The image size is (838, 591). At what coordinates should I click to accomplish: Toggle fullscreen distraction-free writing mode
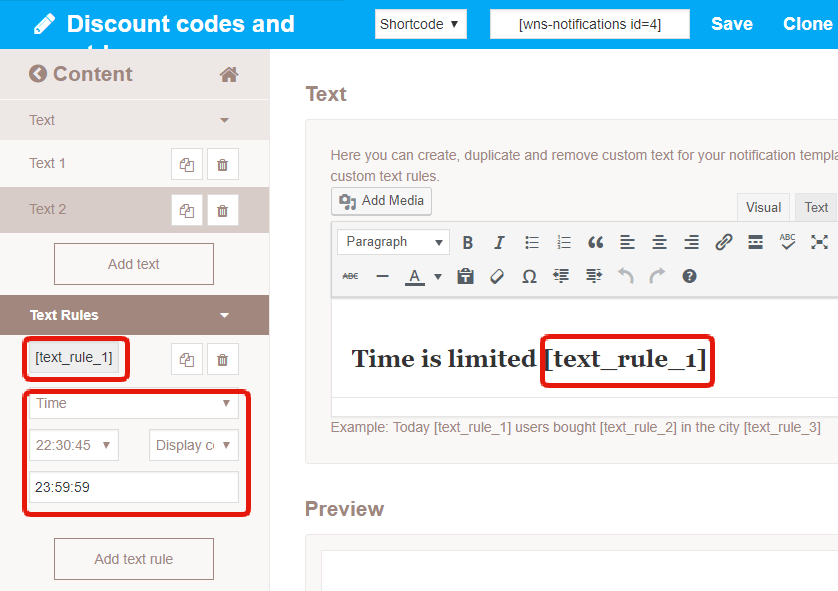(819, 242)
